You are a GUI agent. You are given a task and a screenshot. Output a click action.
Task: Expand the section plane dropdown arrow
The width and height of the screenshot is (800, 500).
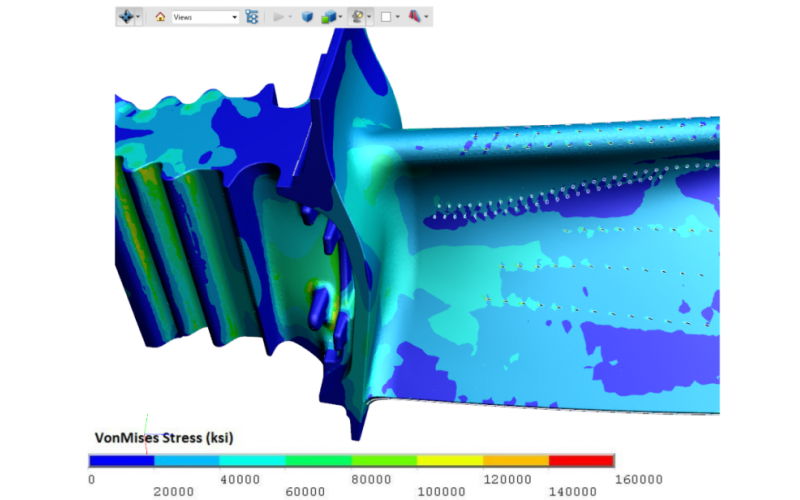tap(427, 17)
